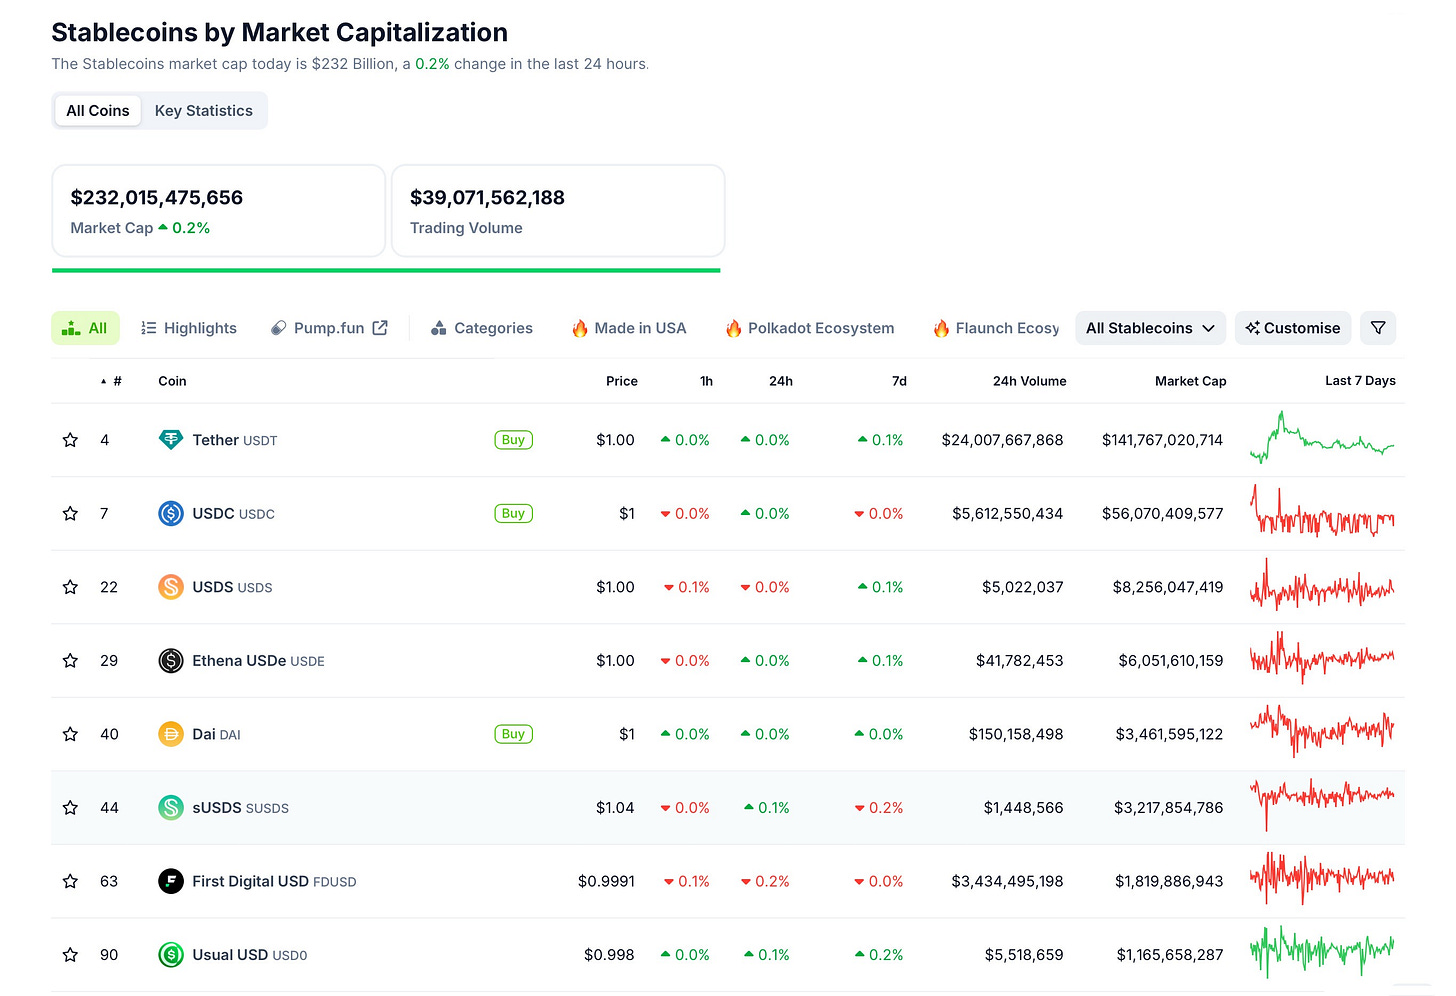Star the Usual USD row

70,955
